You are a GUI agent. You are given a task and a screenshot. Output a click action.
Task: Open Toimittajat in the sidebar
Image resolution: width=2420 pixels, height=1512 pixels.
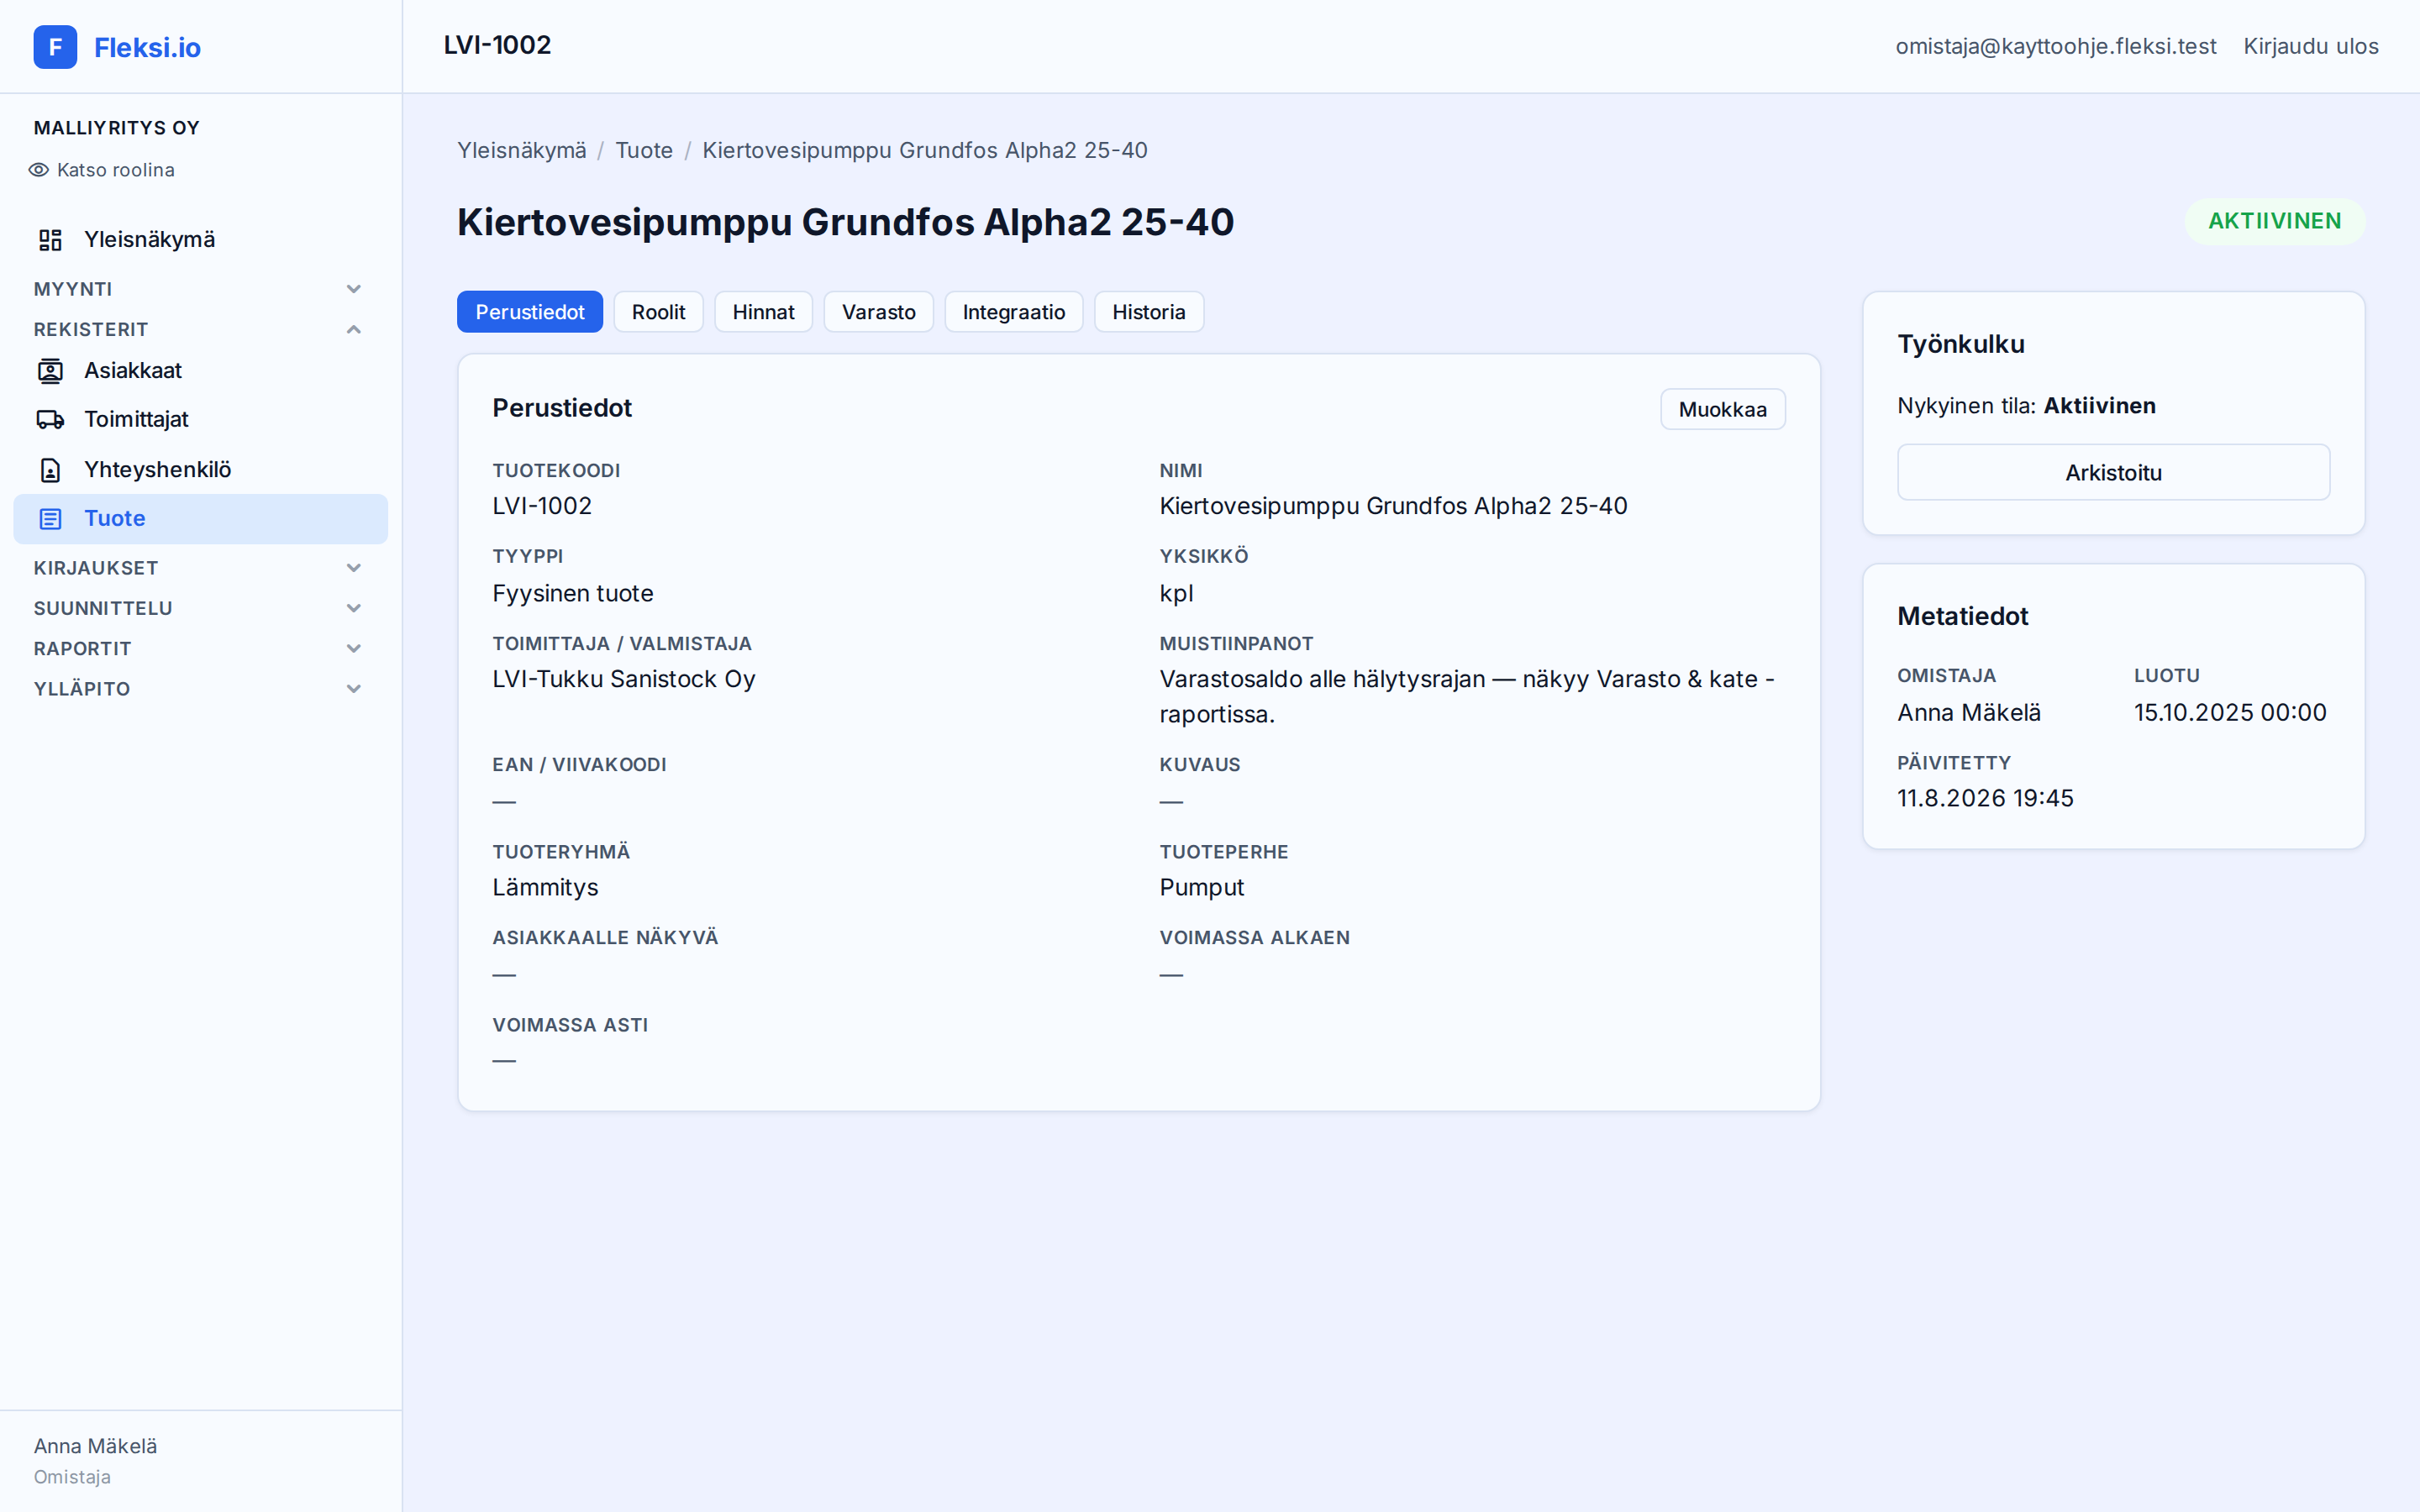tap(200, 420)
